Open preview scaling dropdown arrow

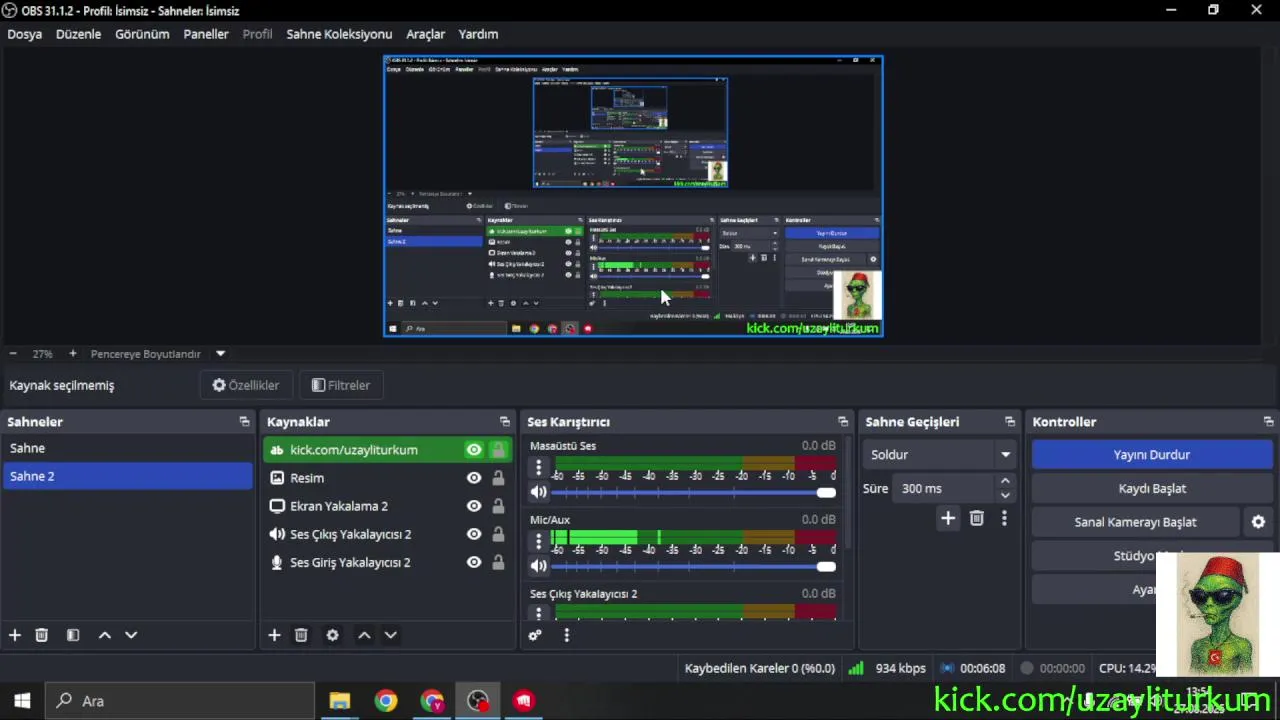[220, 354]
